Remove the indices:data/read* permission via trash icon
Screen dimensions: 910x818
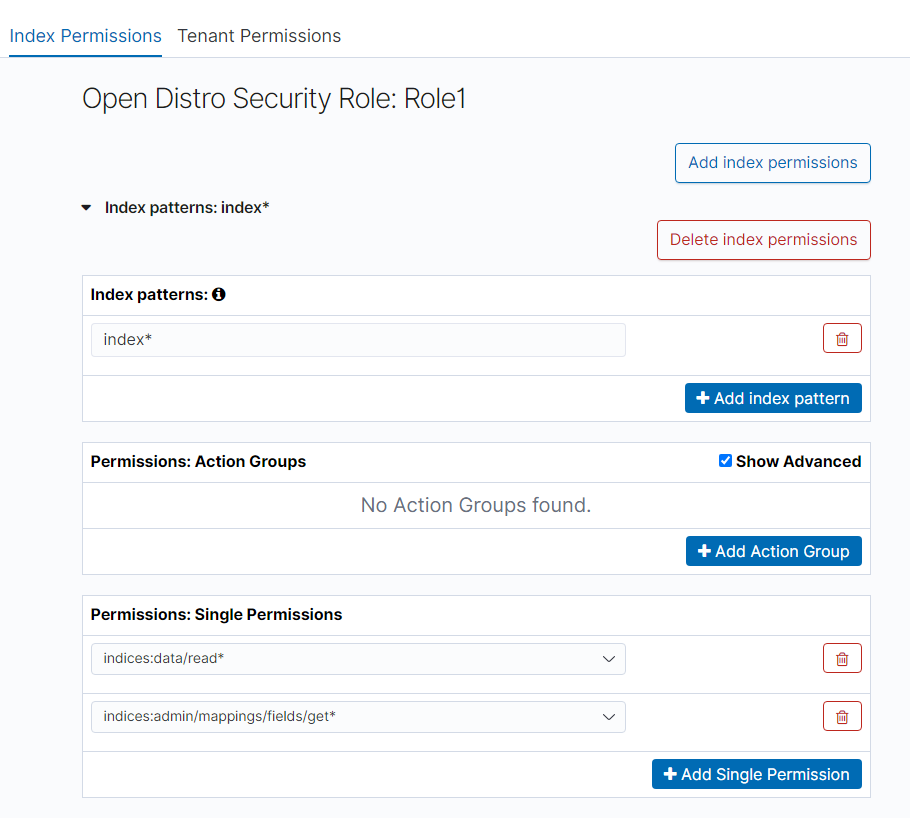(841, 659)
